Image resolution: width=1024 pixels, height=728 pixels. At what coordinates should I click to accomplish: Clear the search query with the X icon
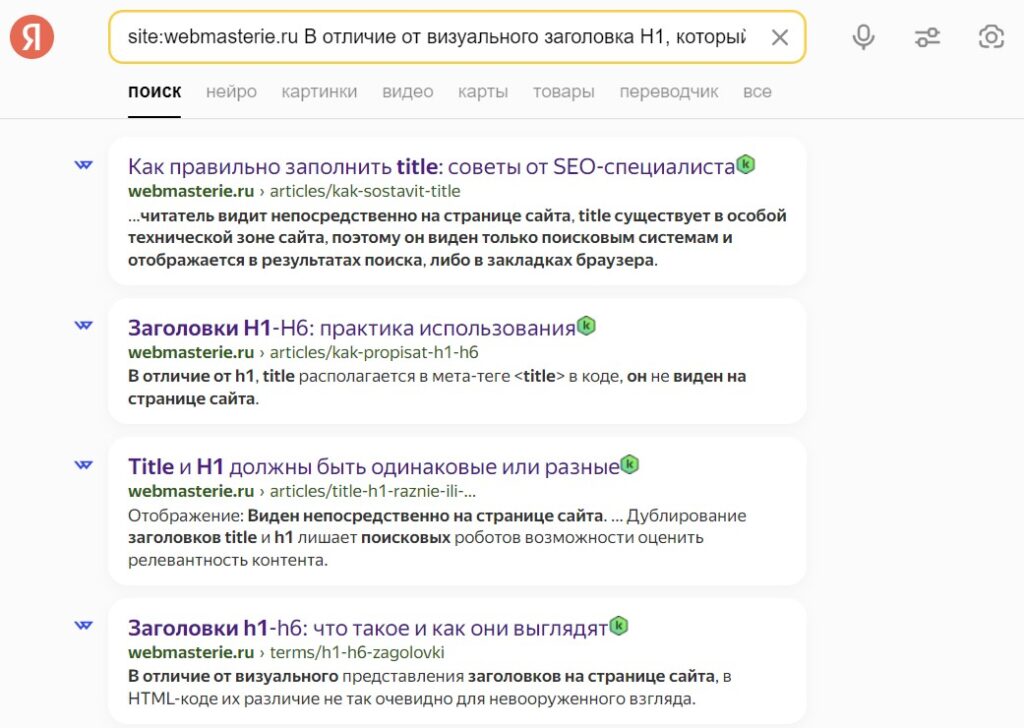tap(781, 36)
